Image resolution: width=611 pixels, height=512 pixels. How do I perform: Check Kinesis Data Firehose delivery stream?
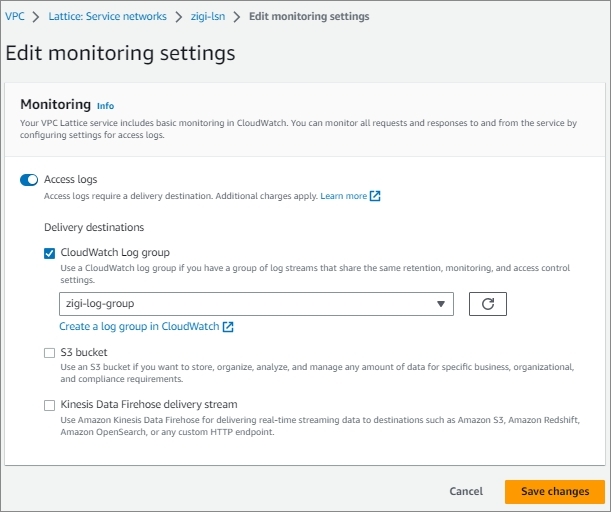click(49, 405)
